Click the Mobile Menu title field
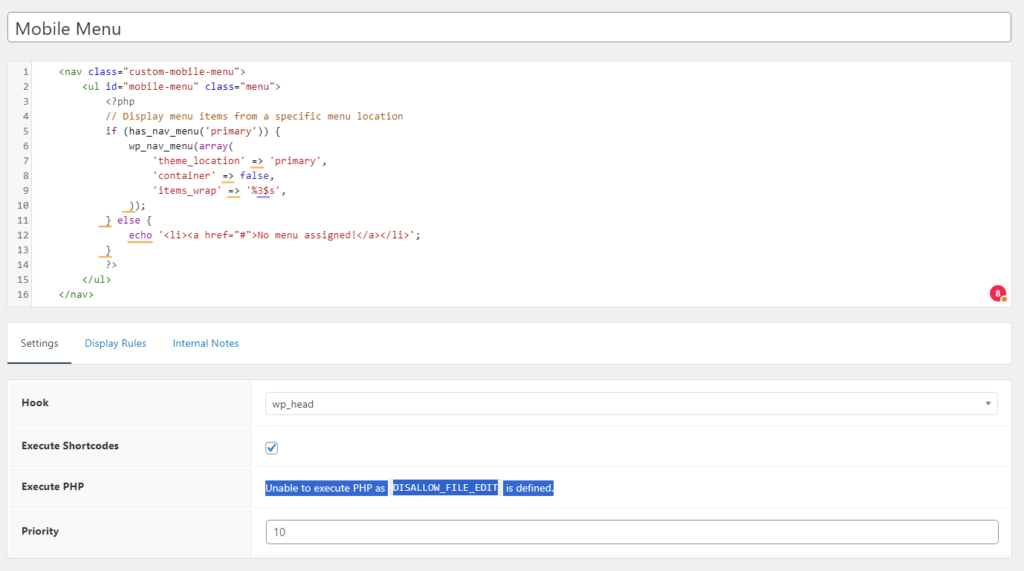 (x=511, y=28)
